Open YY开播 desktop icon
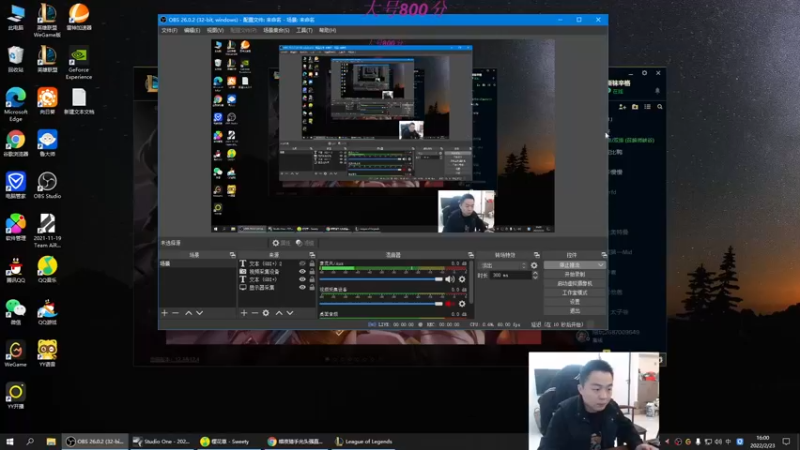The width and height of the screenshot is (800, 450). click(15, 396)
